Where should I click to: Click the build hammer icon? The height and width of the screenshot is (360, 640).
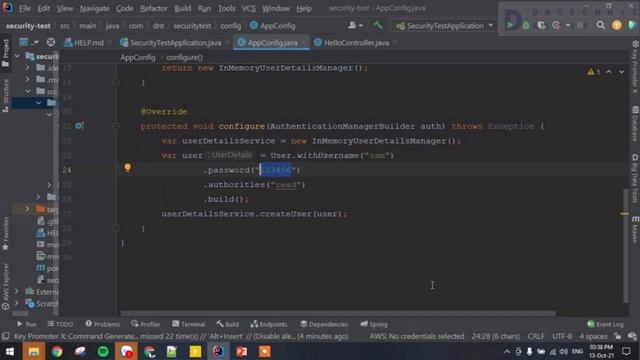click(x=378, y=25)
